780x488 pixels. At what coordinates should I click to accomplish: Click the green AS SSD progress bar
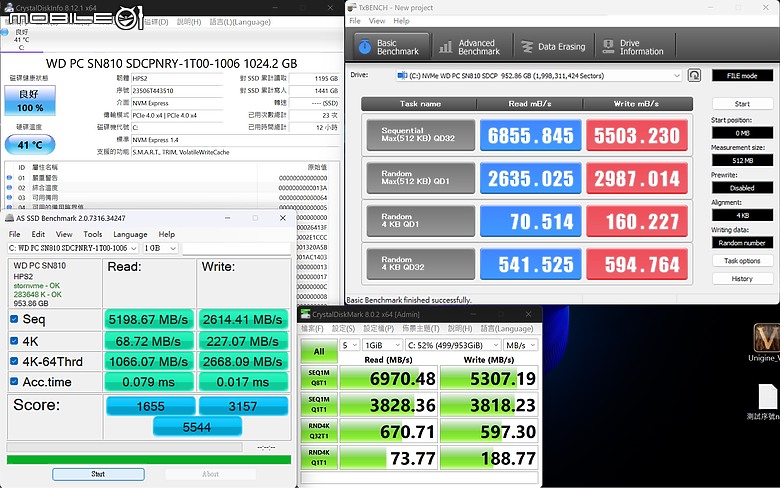[149, 460]
